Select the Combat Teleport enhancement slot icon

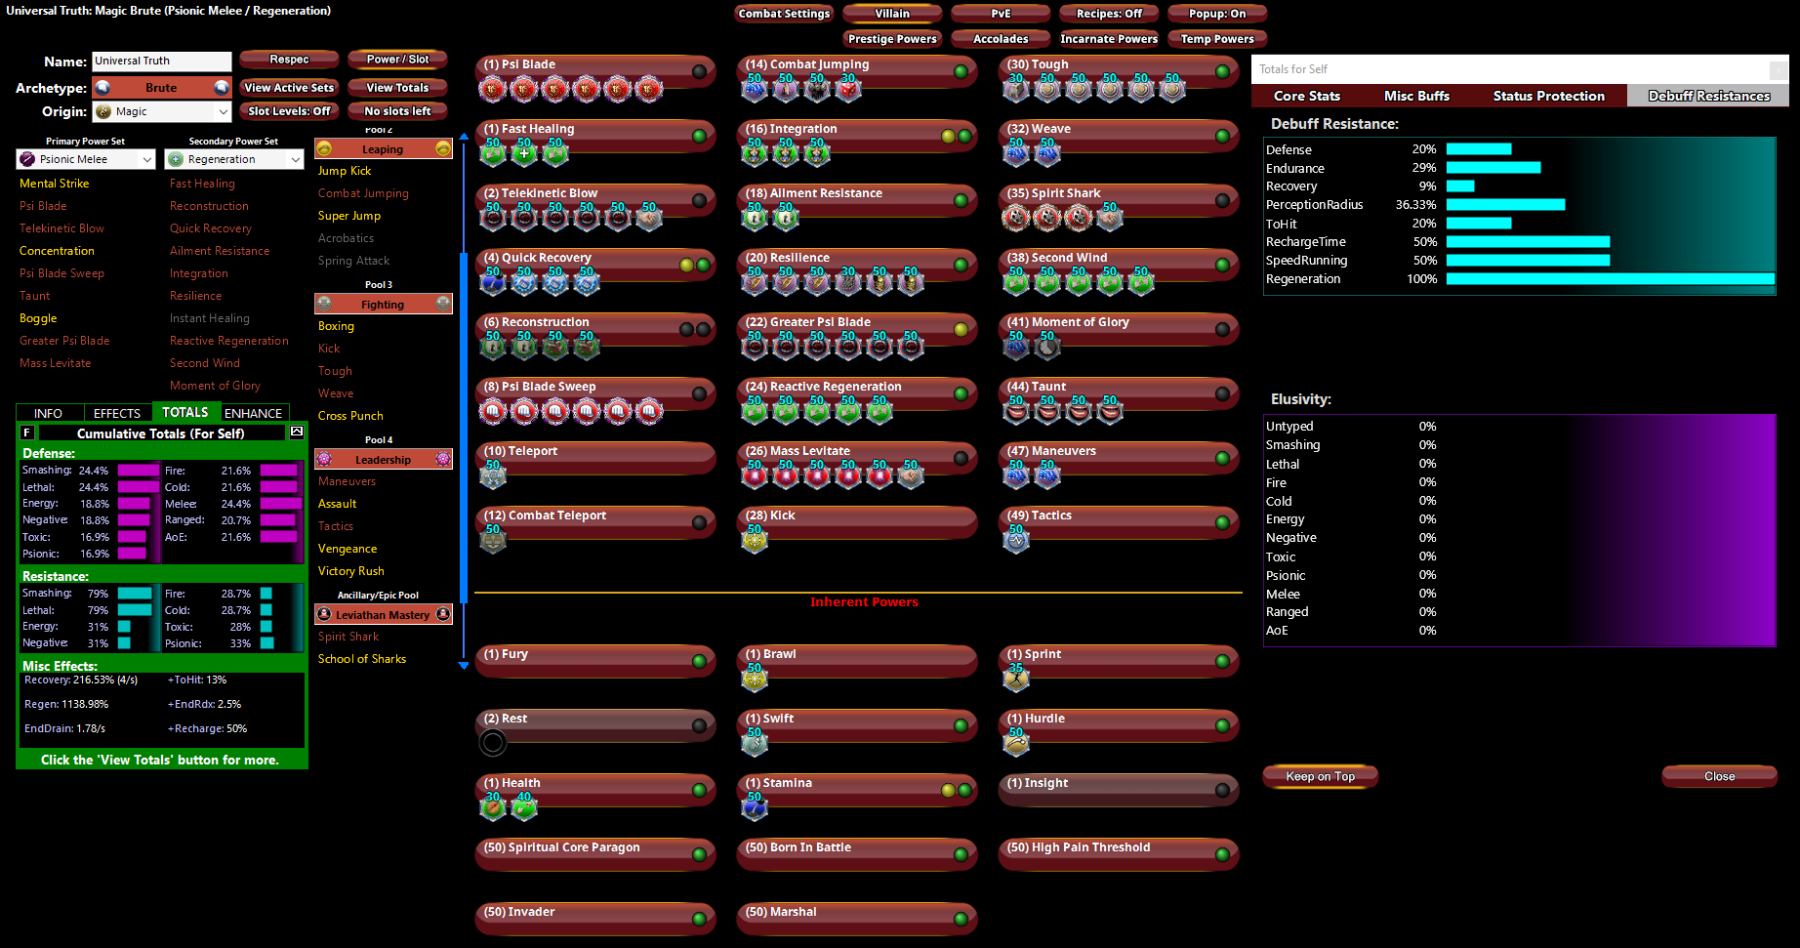[492, 540]
